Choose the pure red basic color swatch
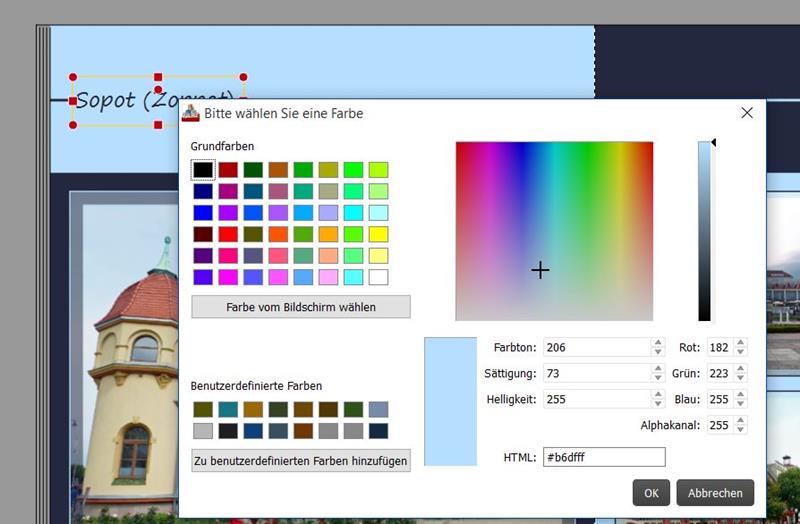The width and height of the screenshot is (800, 524). 228,234
